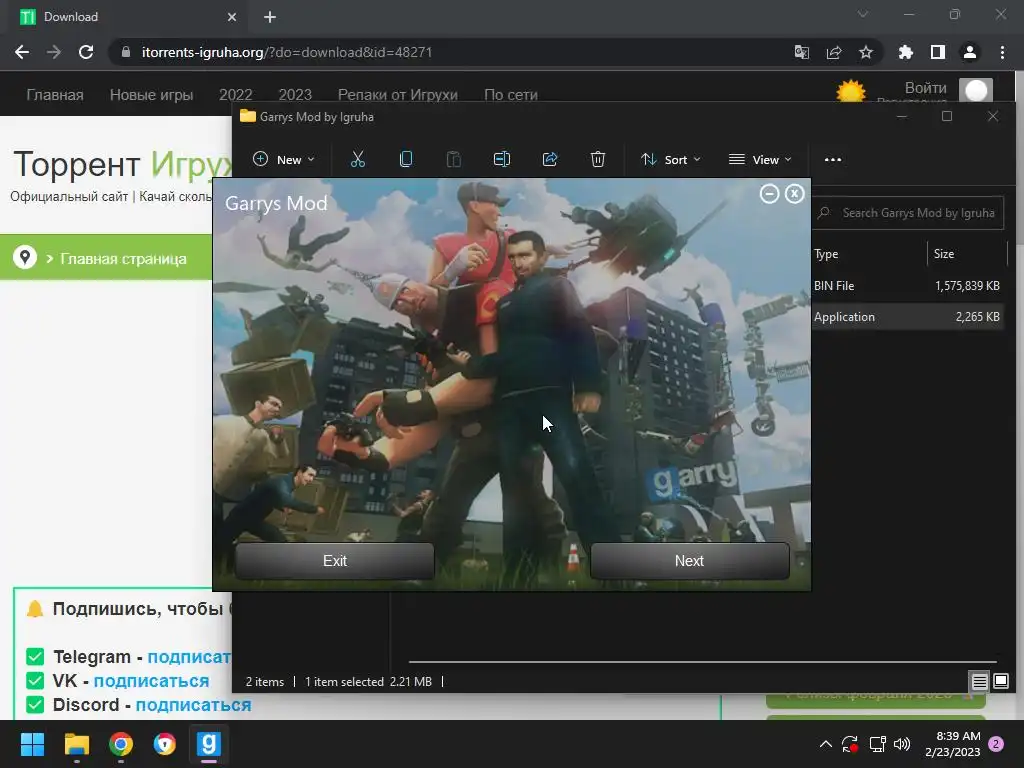Bookmark the page with star icon
The image size is (1024, 768).
pos(866,52)
